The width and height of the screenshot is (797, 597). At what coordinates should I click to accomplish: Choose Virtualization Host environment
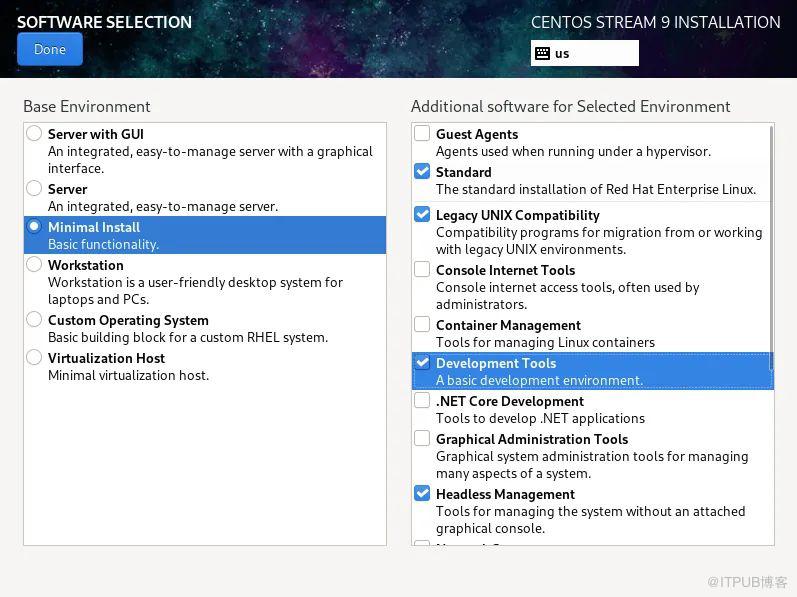point(35,358)
